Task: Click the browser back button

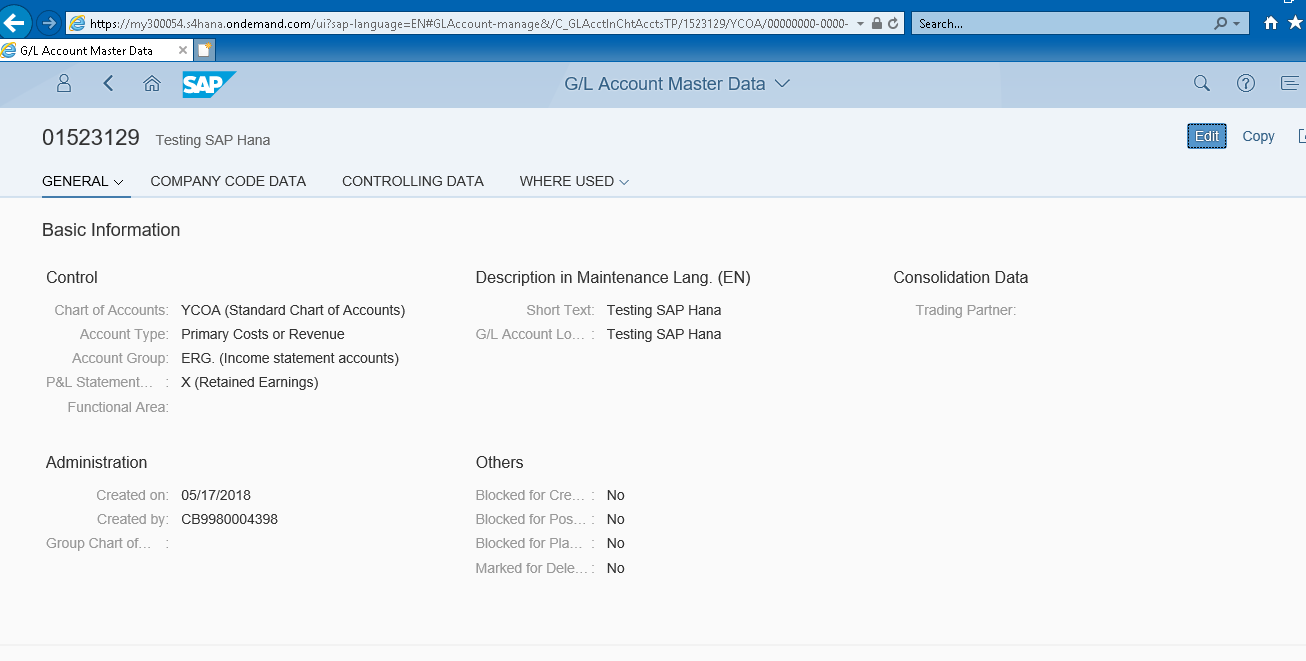Action: click(x=16, y=22)
